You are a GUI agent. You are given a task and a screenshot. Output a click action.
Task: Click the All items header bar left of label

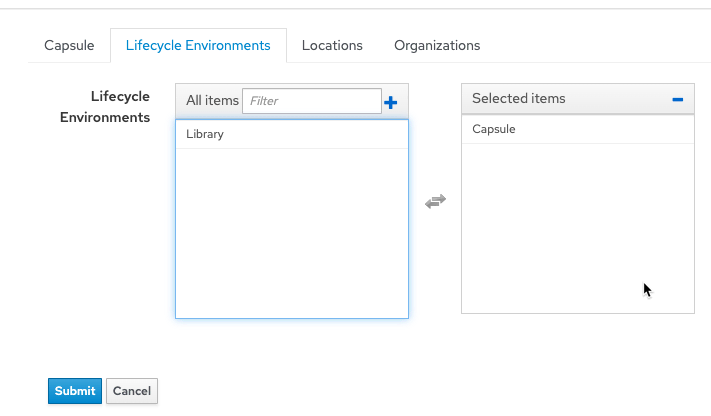pos(181,101)
